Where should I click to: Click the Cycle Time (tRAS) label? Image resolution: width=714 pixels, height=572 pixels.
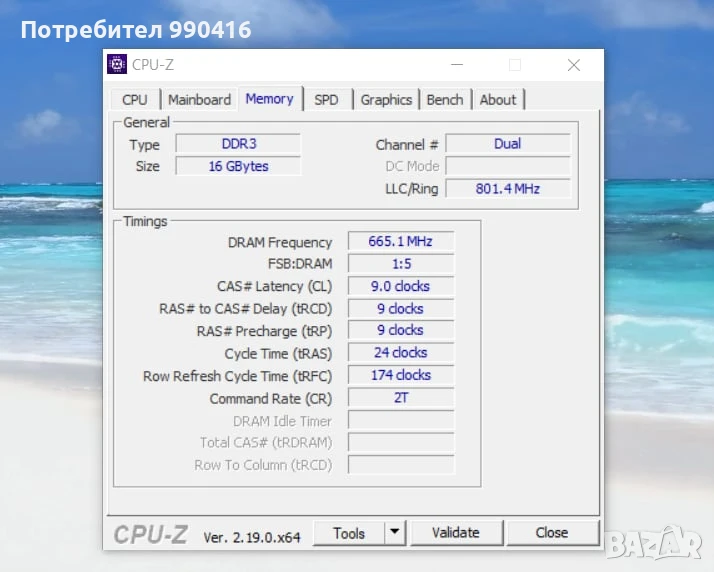tap(278, 354)
